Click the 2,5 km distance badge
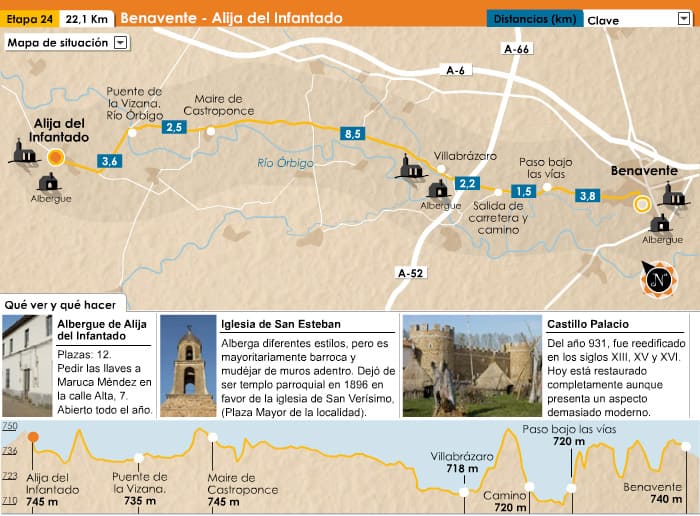Screen dimensions: 700x516 point(174,127)
